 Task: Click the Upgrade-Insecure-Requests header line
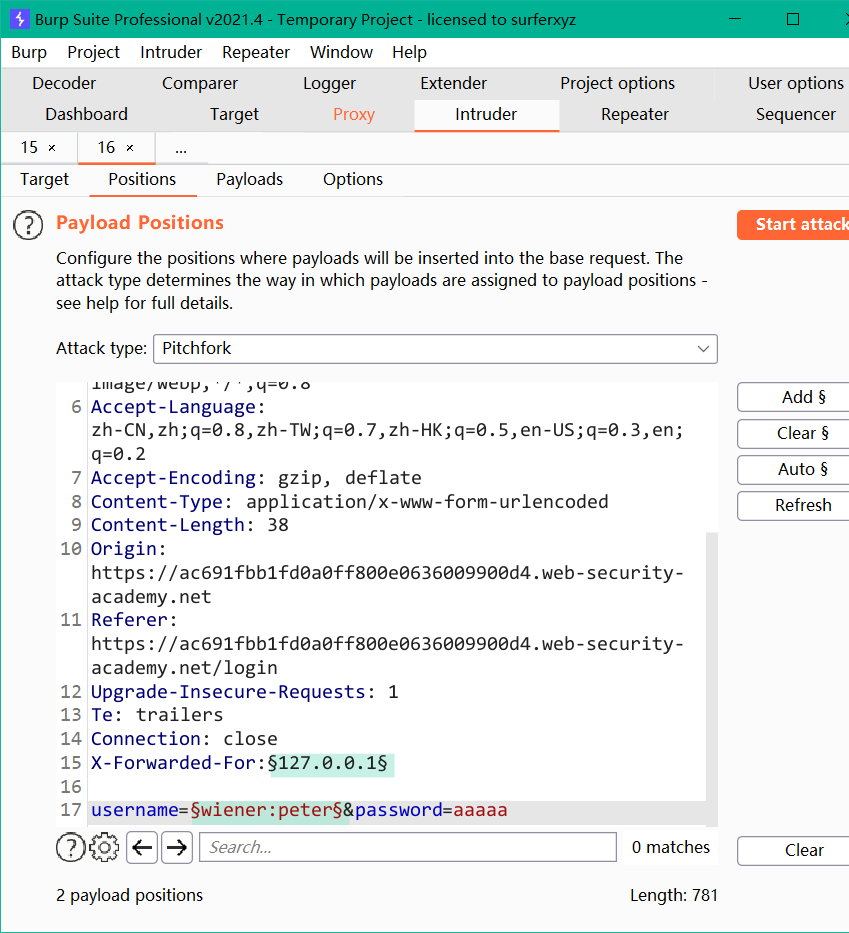pos(245,692)
